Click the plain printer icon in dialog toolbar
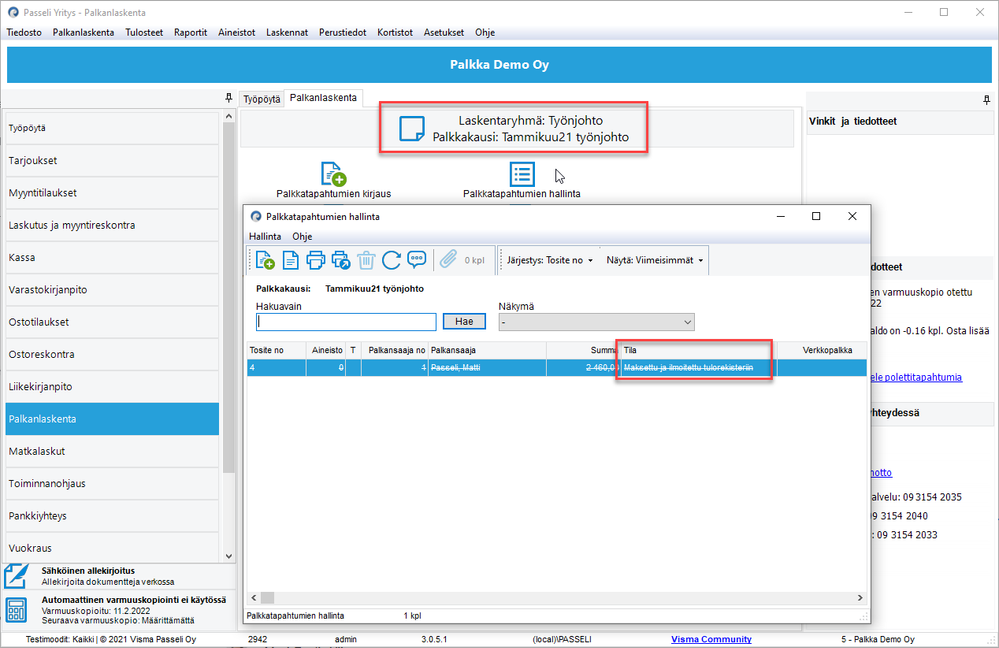Image resolution: width=999 pixels, height=648 pixels. pos(315,260)
